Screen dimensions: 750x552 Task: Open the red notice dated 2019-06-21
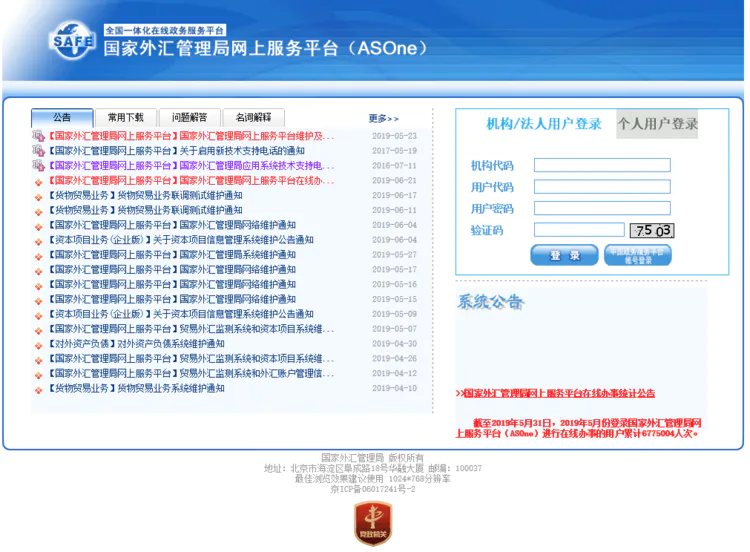191,181
